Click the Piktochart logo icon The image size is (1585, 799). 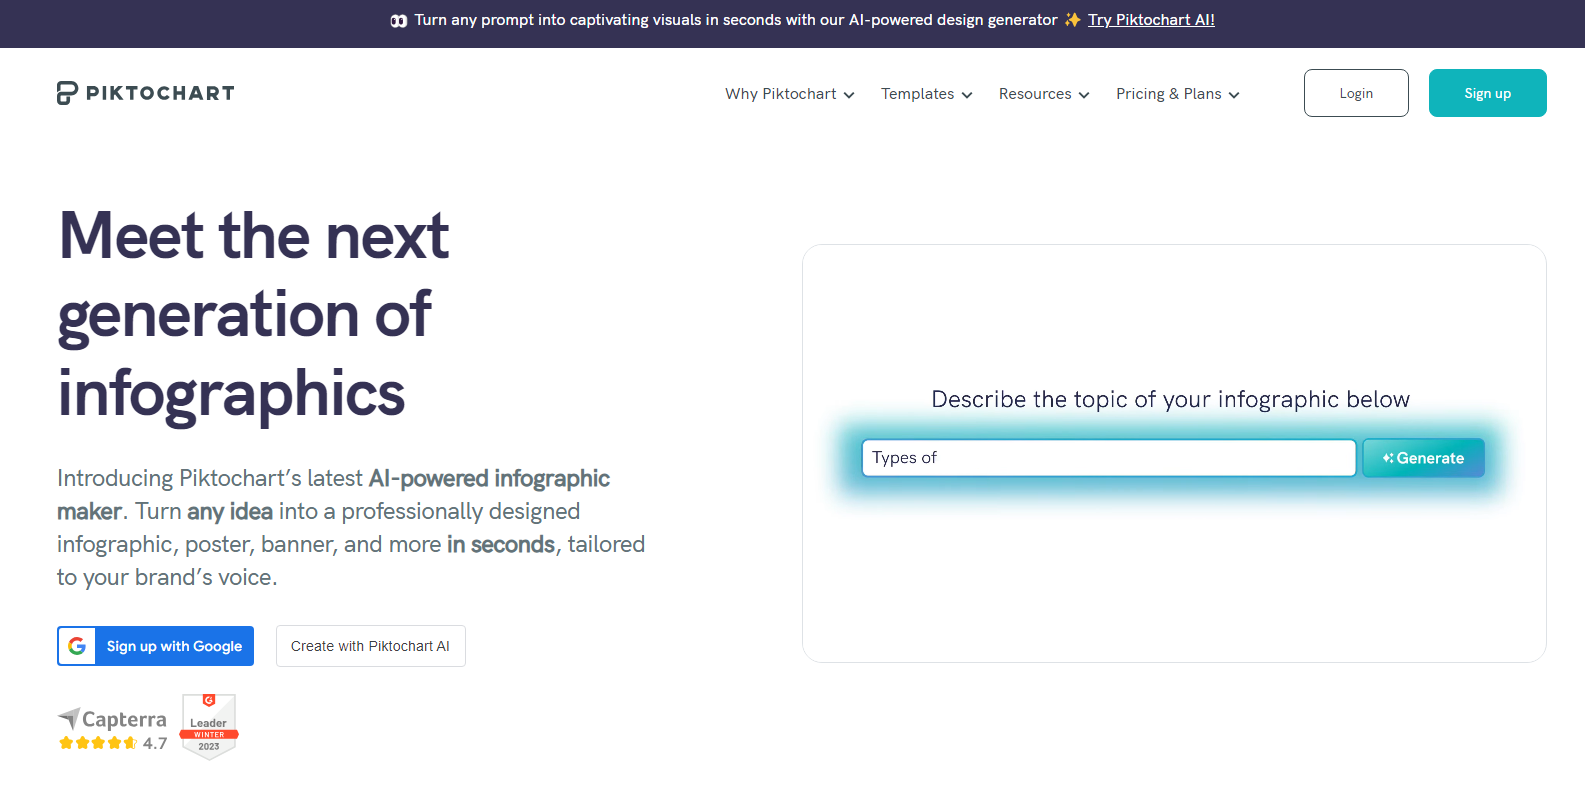(x=67, y=93)
